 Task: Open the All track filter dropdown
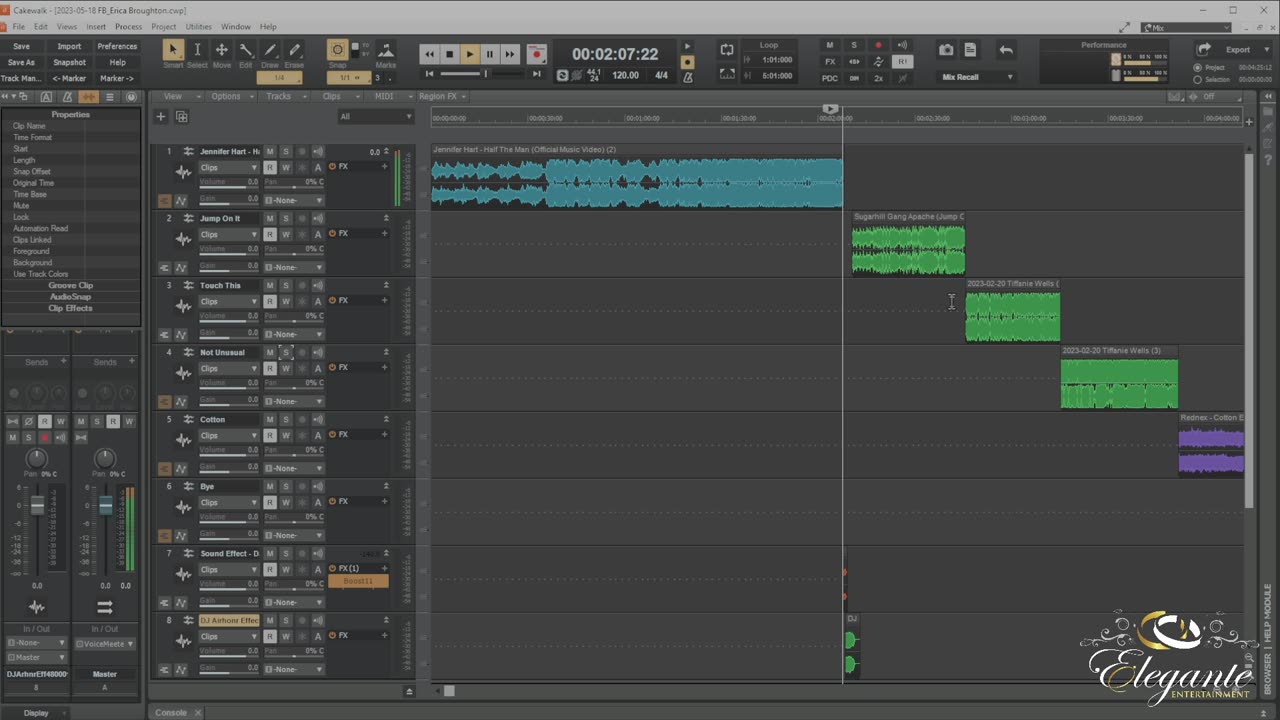tap(375, 117)
